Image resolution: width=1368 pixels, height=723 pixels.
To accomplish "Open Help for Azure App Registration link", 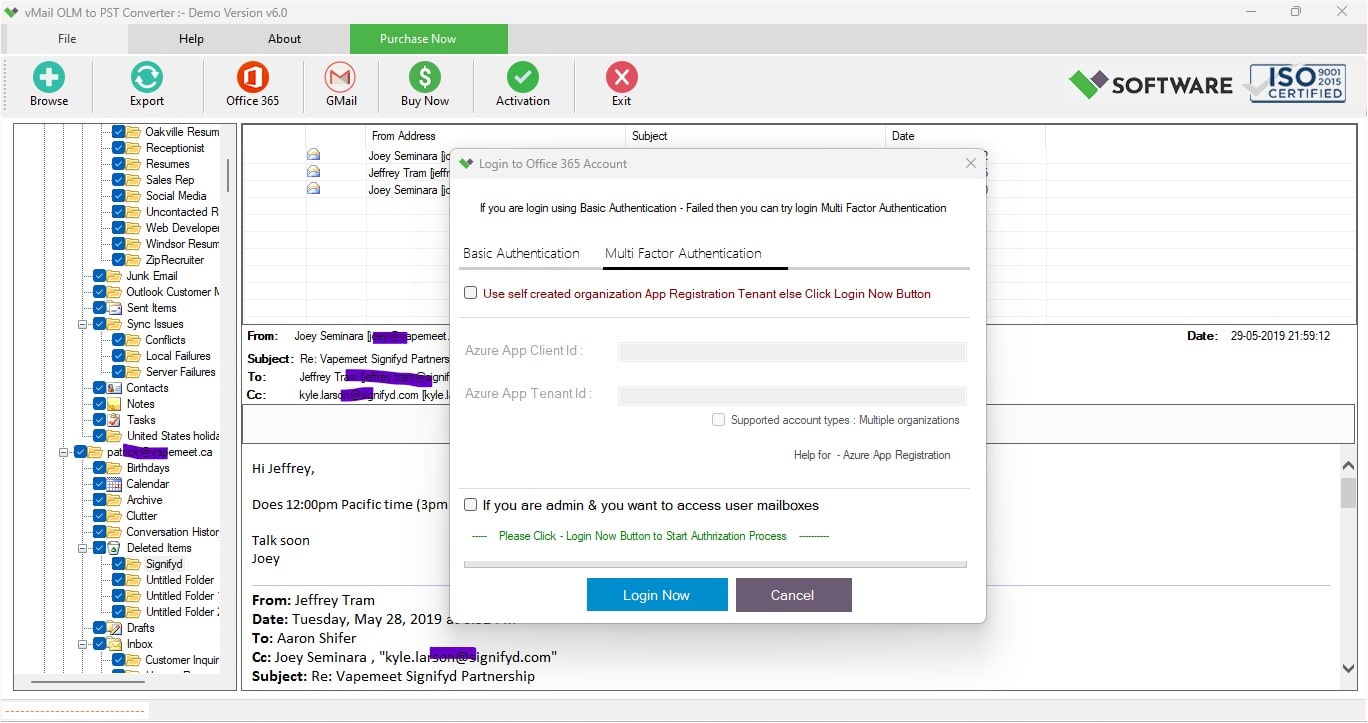I will point(872,455).
